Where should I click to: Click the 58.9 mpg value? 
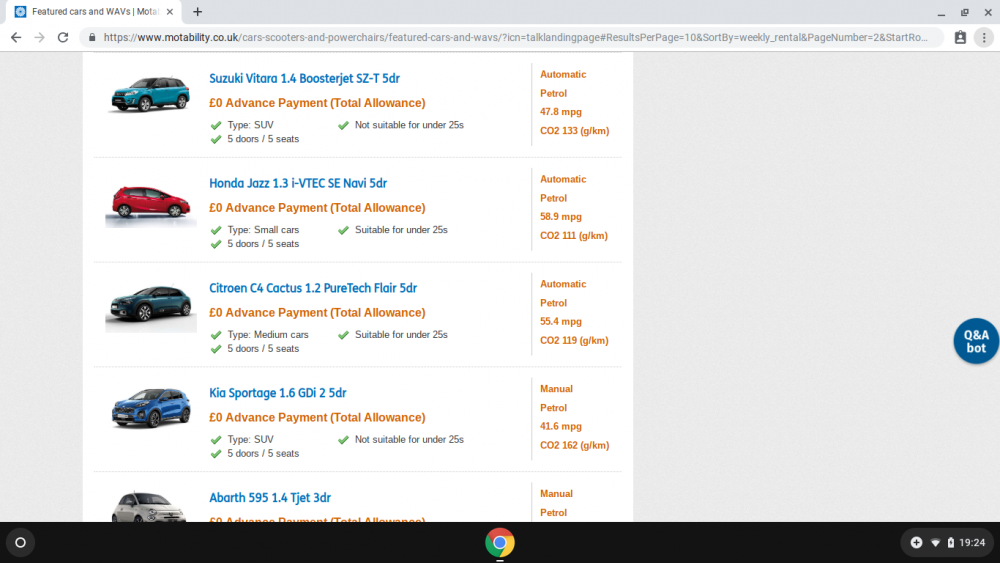click(561, 217)
